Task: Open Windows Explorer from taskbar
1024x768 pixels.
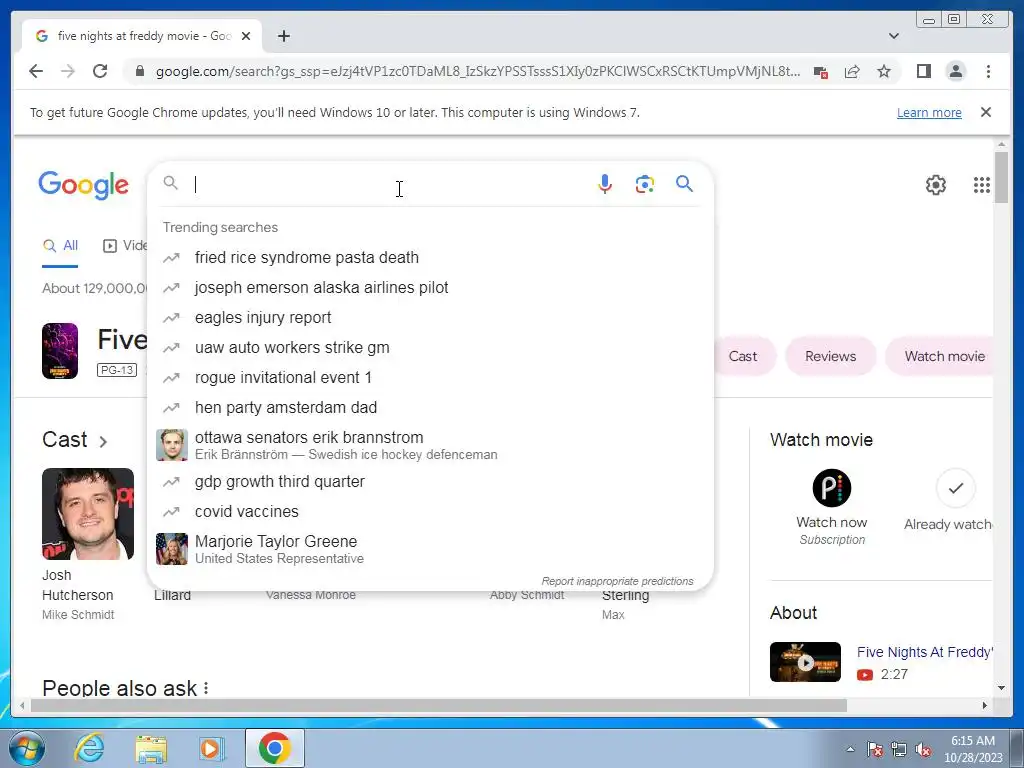Action: [151, 748]
